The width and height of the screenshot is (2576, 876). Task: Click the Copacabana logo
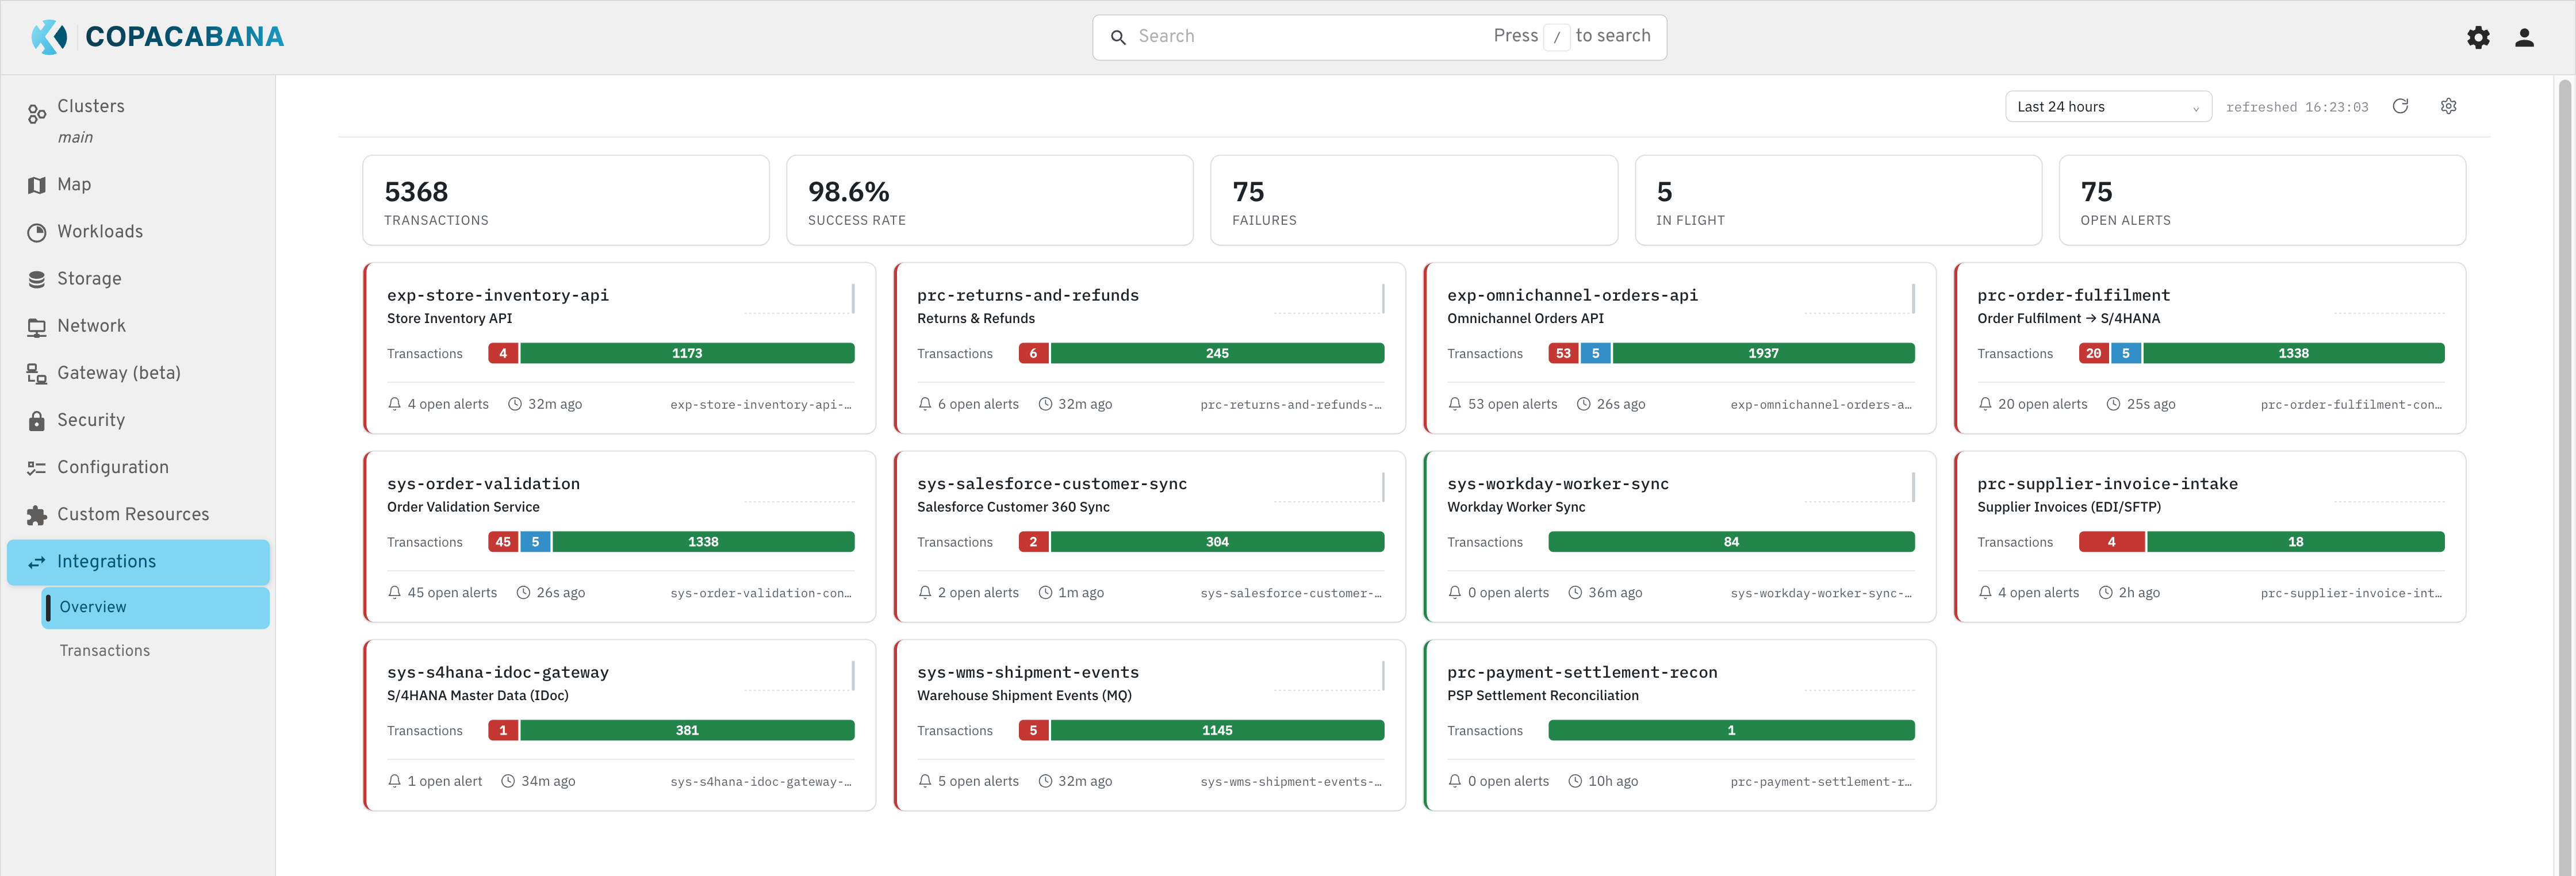157,37
